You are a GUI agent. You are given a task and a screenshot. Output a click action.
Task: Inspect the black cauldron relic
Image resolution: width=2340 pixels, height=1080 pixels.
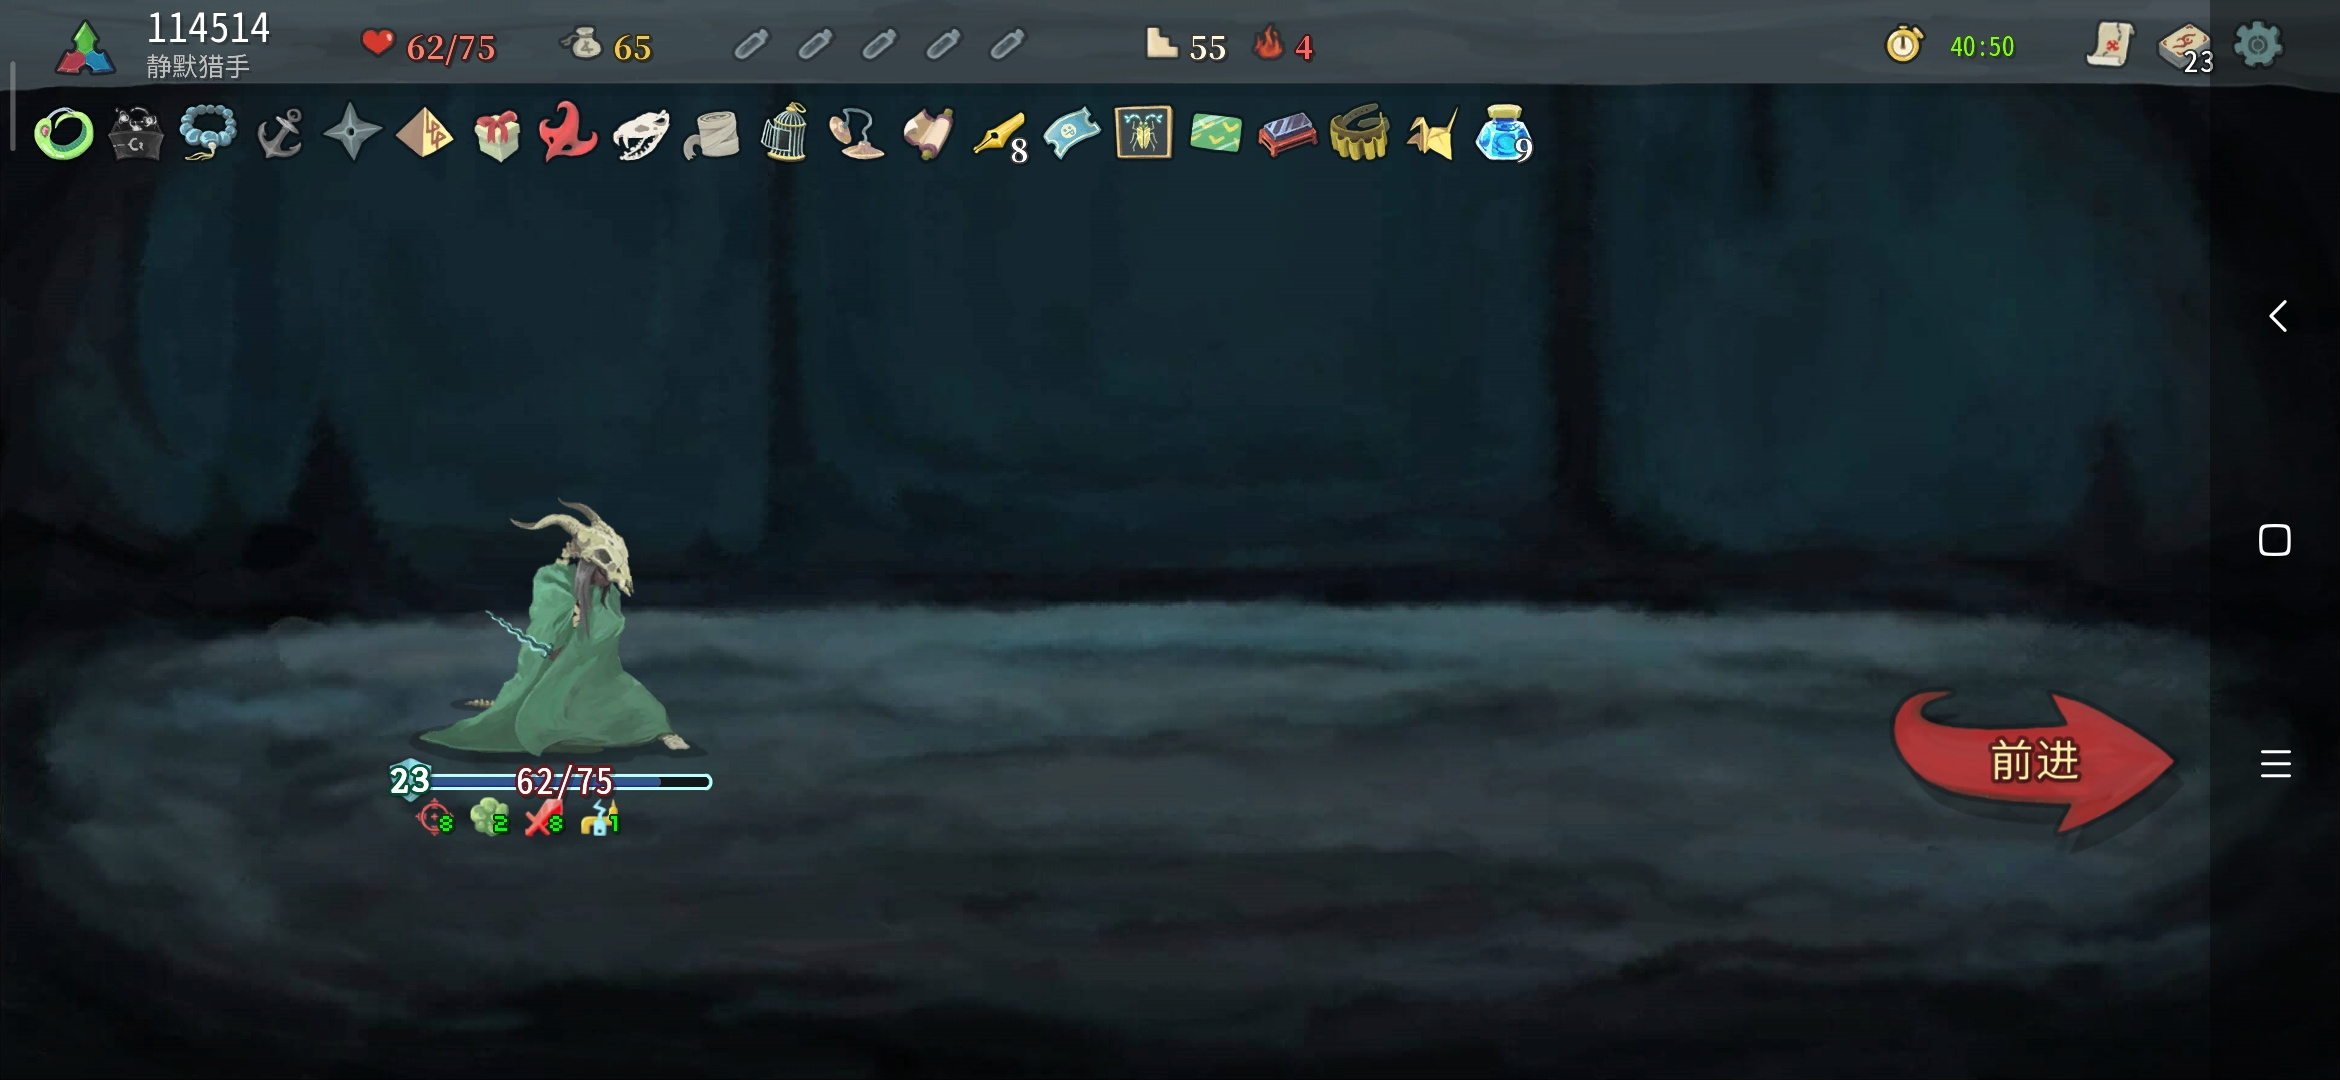pos(136,134)
